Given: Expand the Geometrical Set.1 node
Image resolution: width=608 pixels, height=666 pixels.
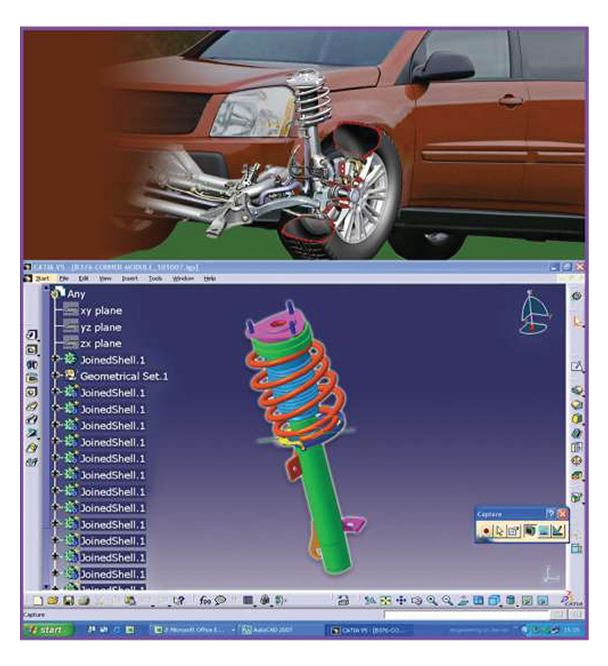Looking at the screenshot, I should [x=55, y=375].
